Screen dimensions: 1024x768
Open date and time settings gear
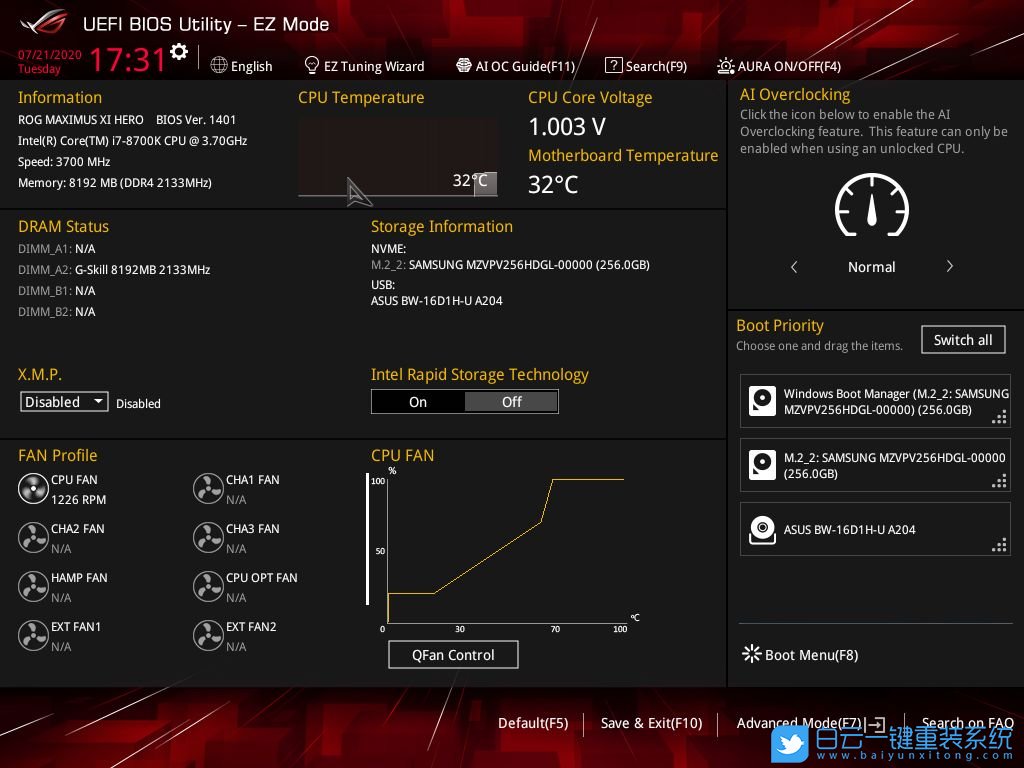click(179, 52)
